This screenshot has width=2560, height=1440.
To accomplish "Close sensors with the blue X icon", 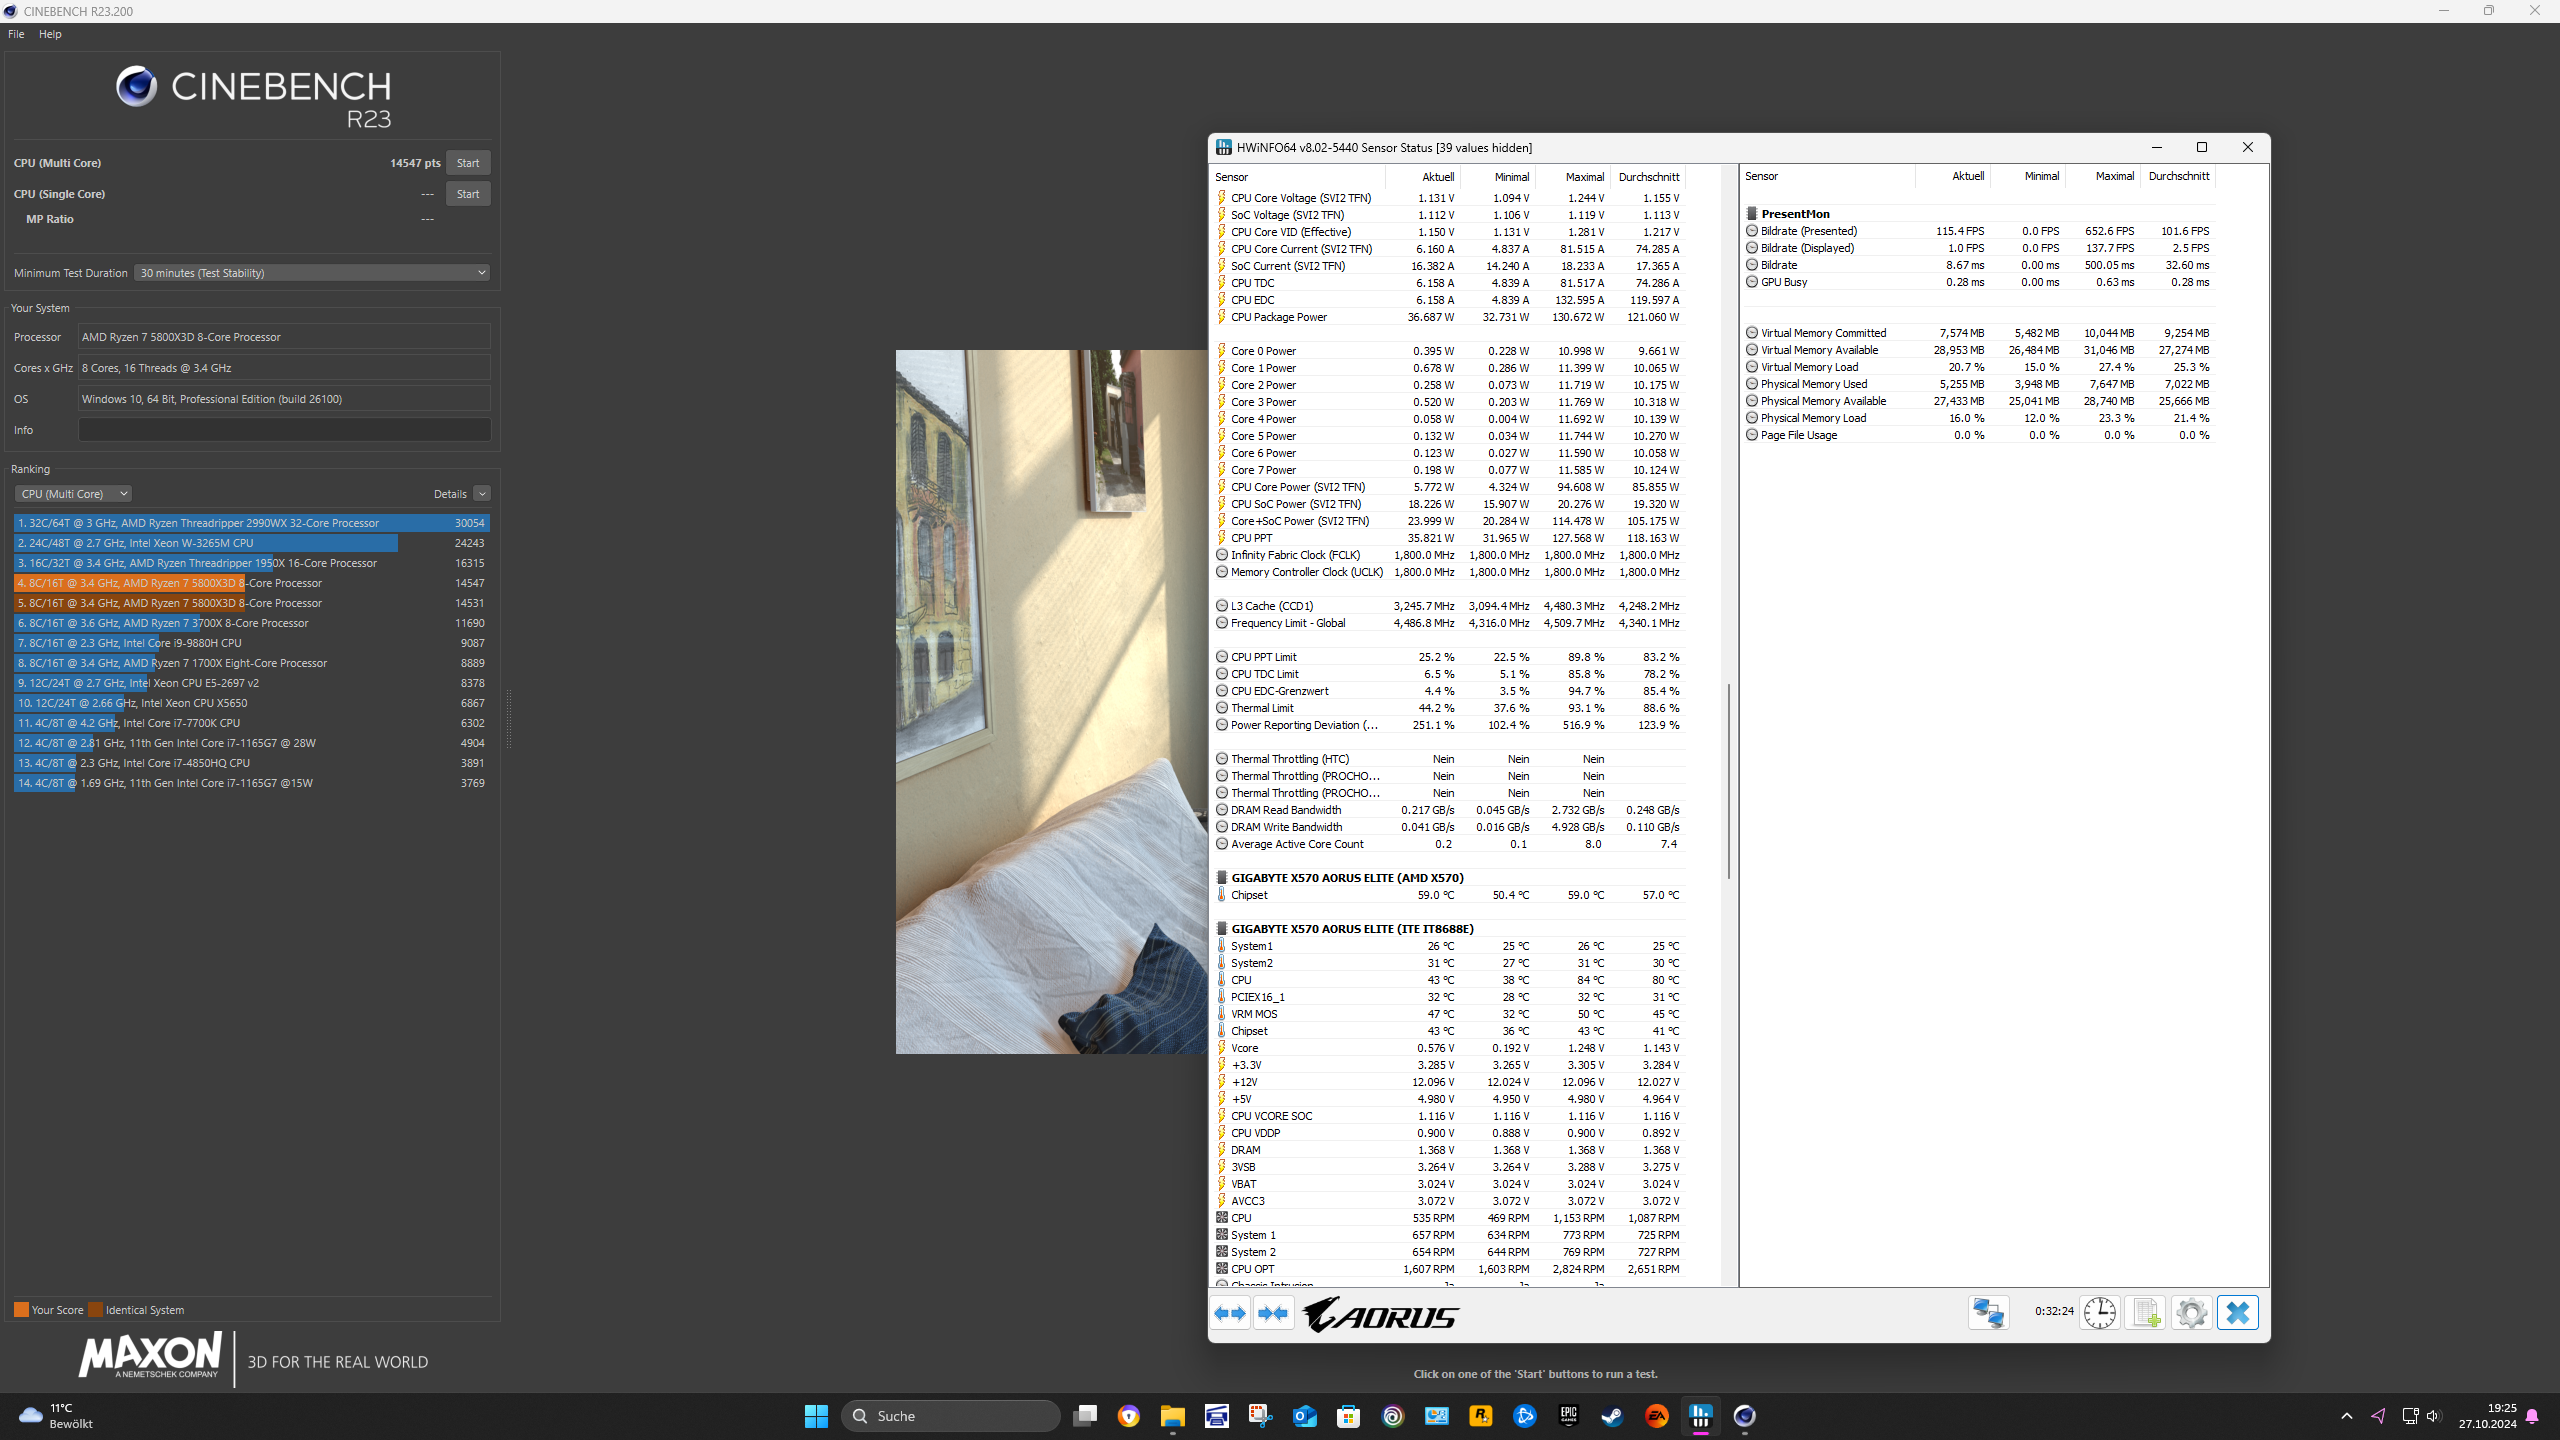I will pos(2238,1313).
